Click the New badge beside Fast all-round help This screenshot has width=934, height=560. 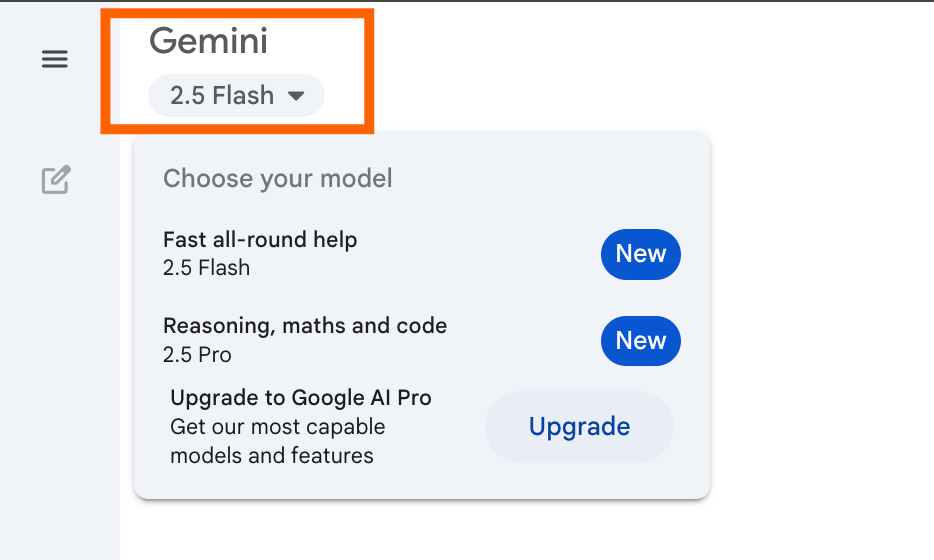point(640,254)
